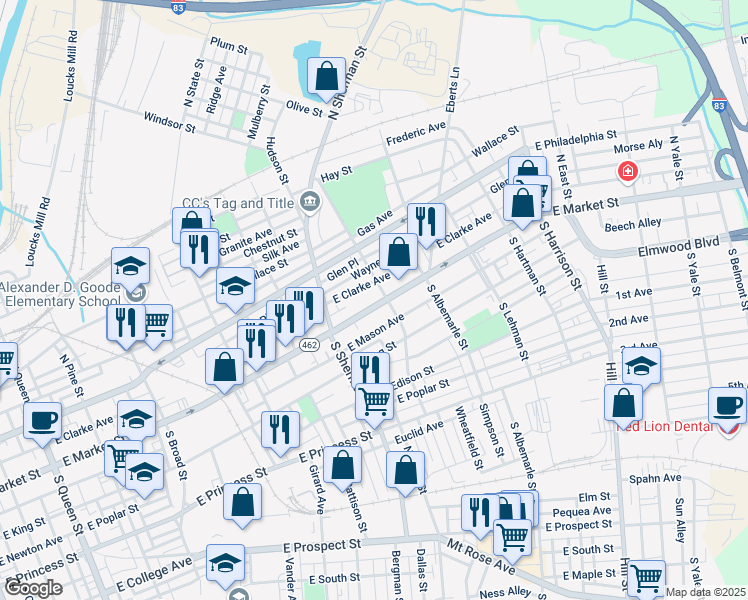Click the Plum St street label
This screenshot has height=600, width=748.
click(x=229, y=45)
